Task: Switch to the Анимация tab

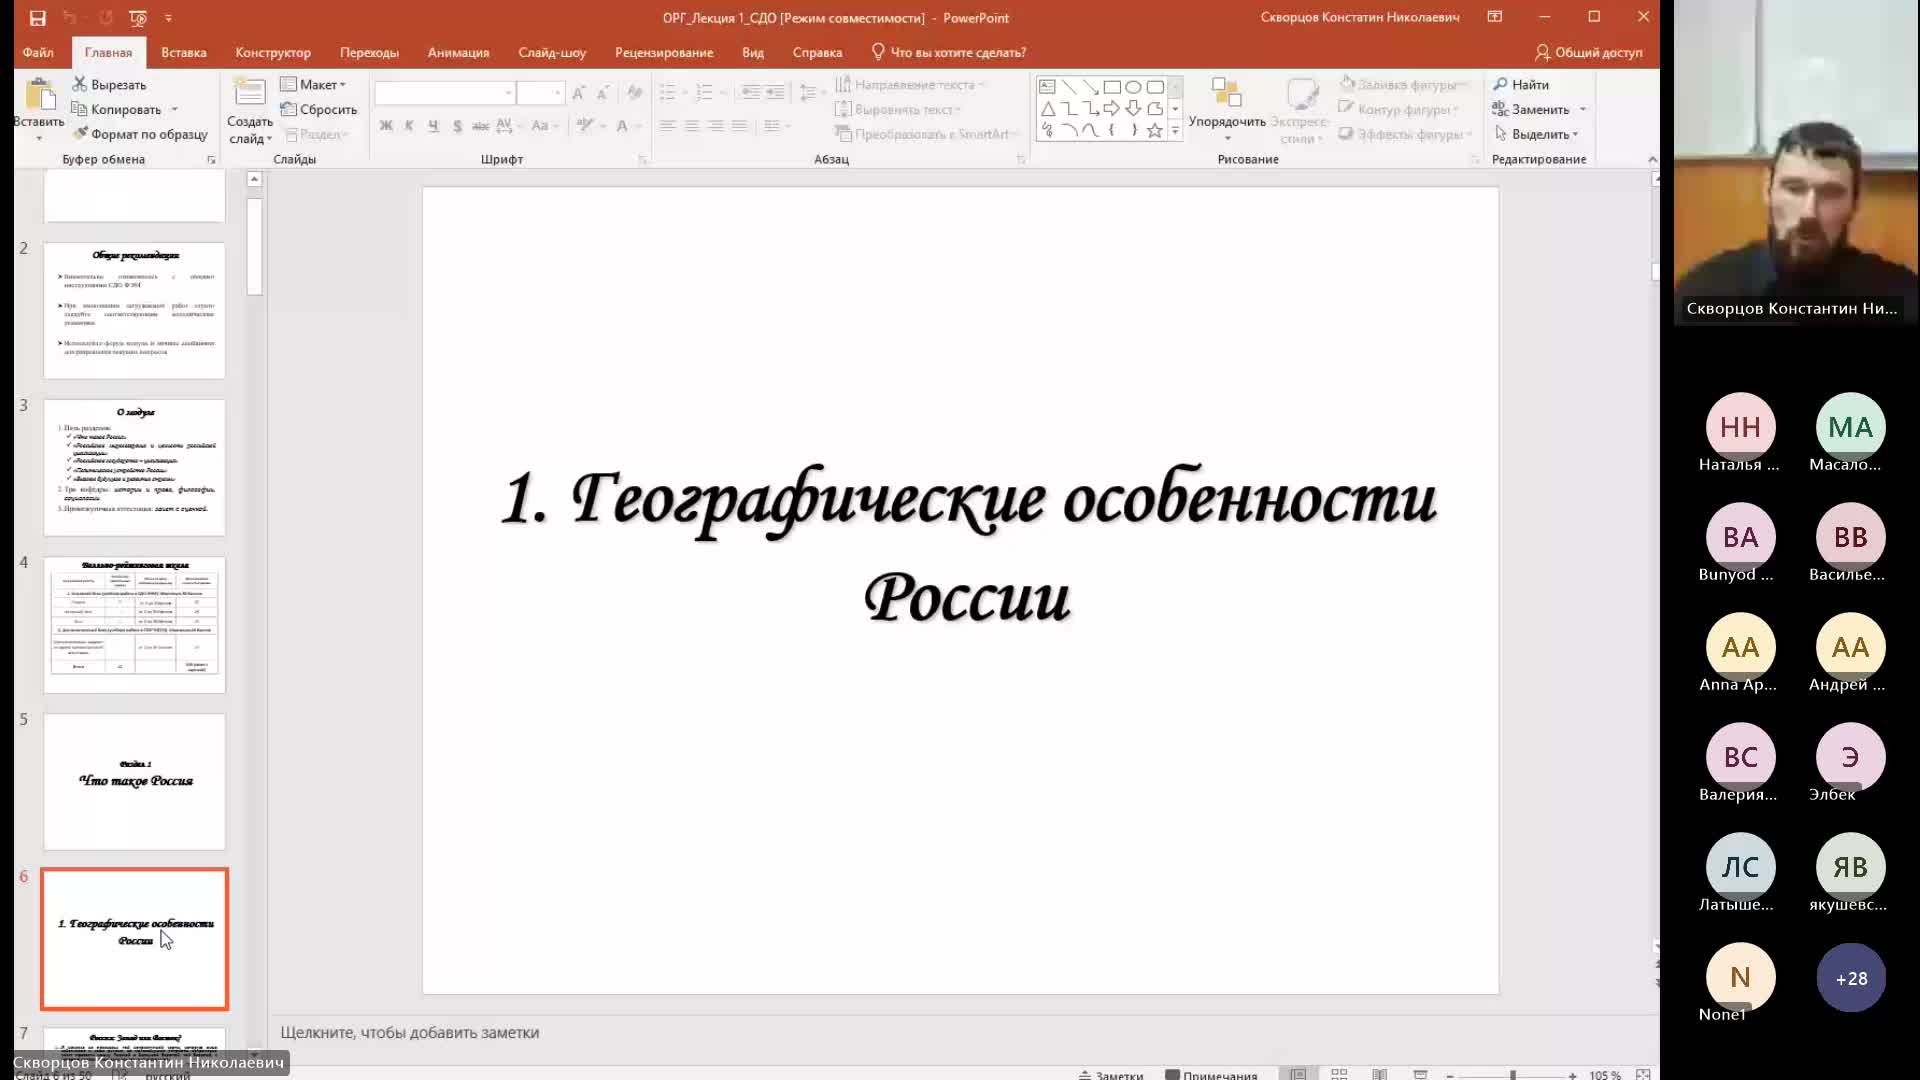Action: click(x=458, y=53)
